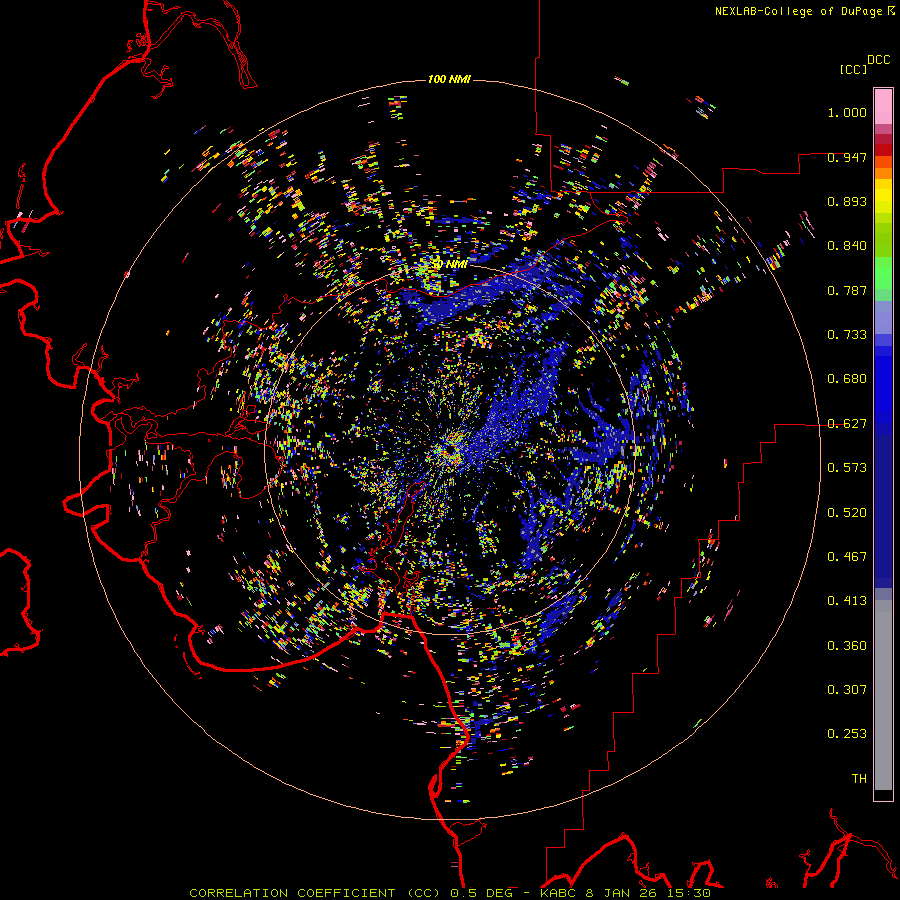The height and width of the screenshot is (900, 900).
Task: Select the 0.413 scale value
Action: (x=847, y=601)
